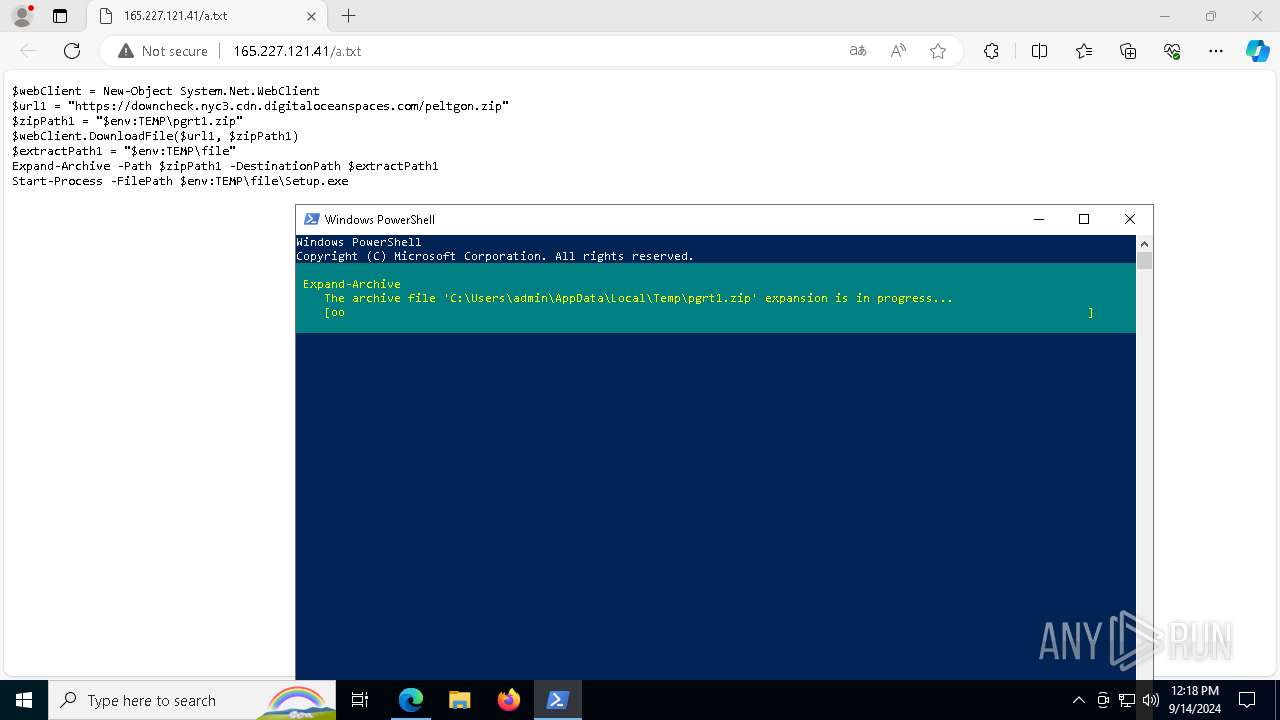1280x720 pixels.
Task: Show hidden system tray icons
Action: [1078, 700]
